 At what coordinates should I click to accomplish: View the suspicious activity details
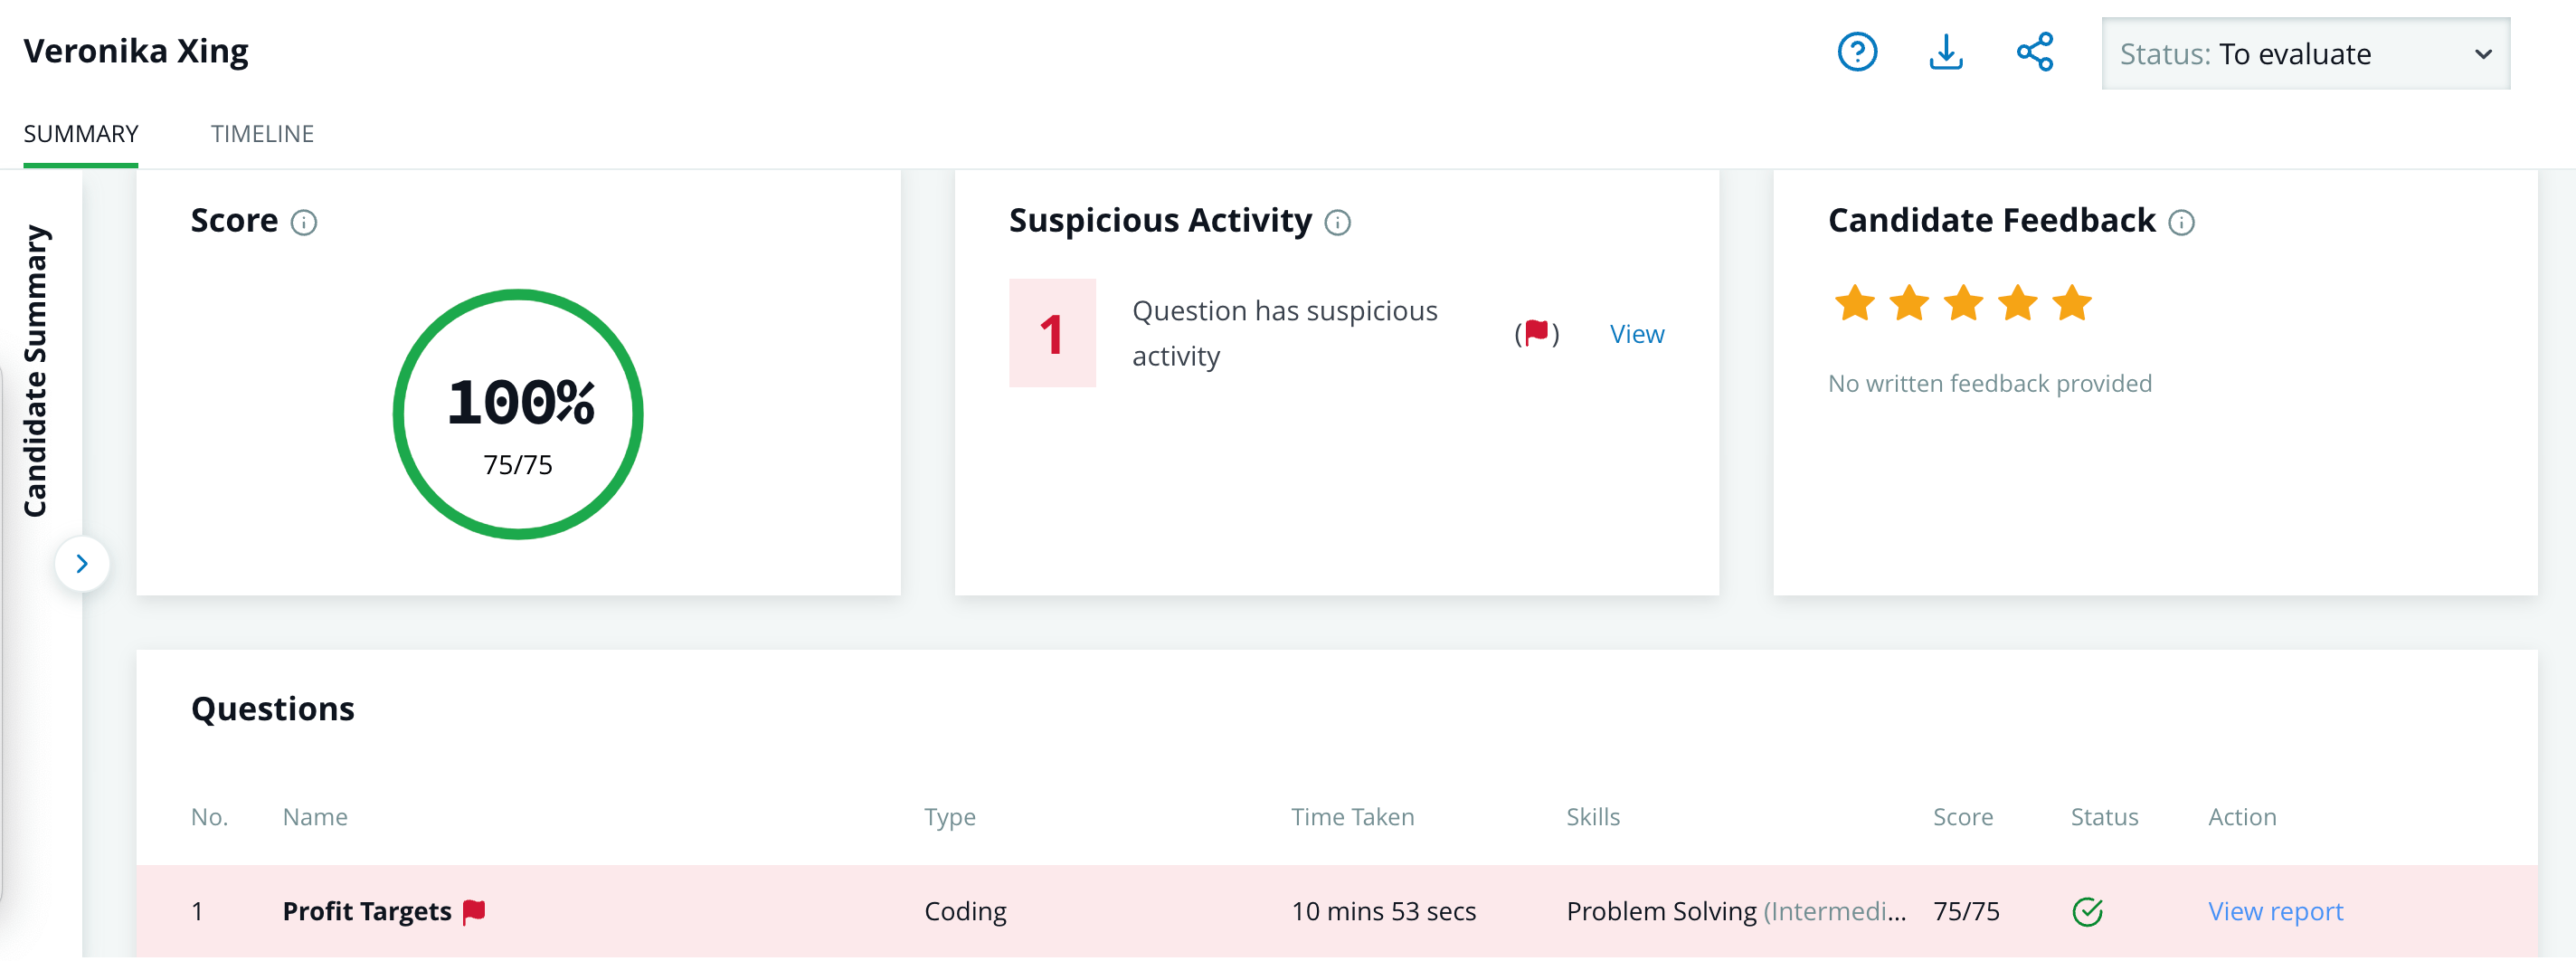pos(1636,334)
